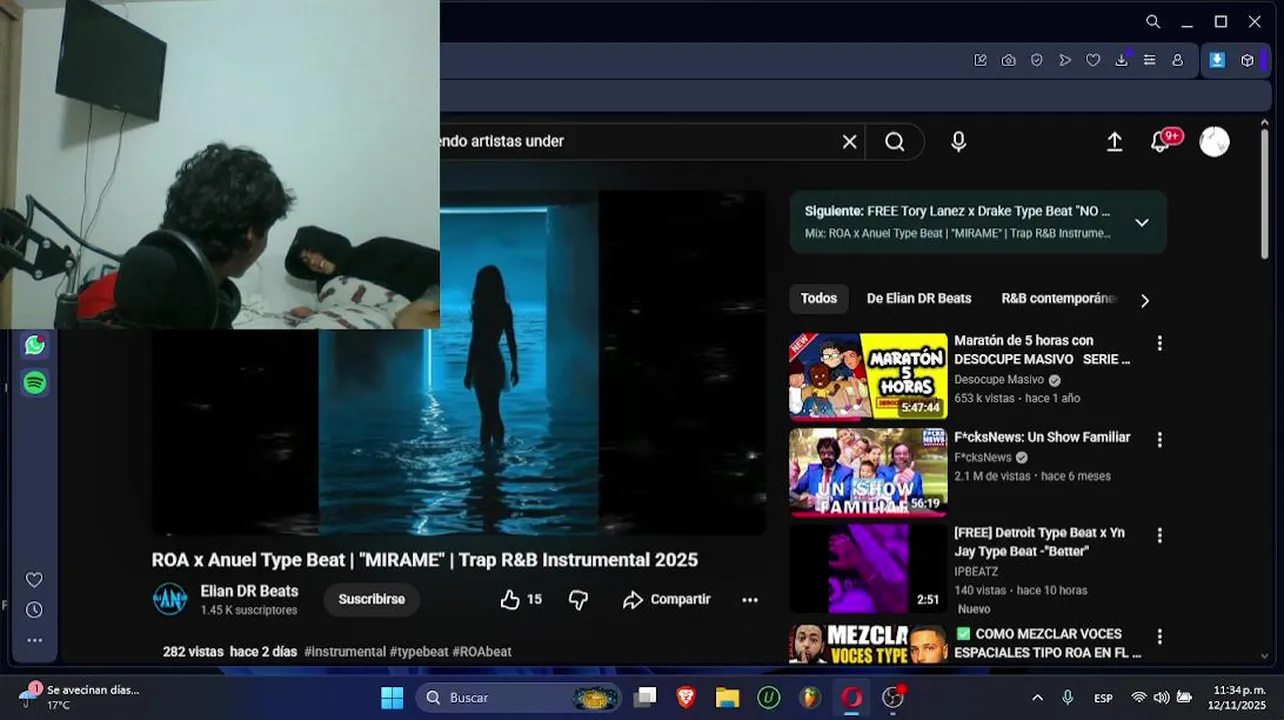This screenshot has height=720, width=1284.
Task: Select the De Elian DR Beats chip
Action: click(x=919, y=298)
